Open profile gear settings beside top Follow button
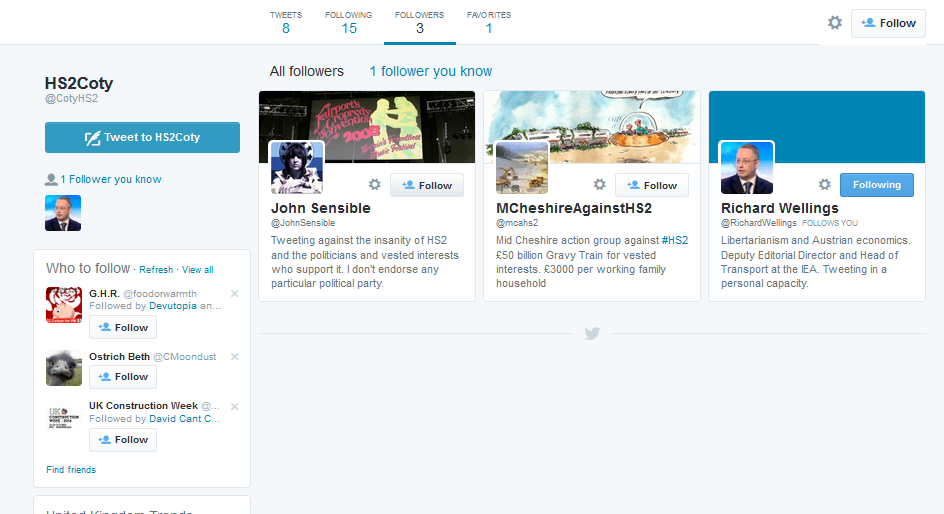The height and width of the screenshot is (514, 944). point(835,23)
